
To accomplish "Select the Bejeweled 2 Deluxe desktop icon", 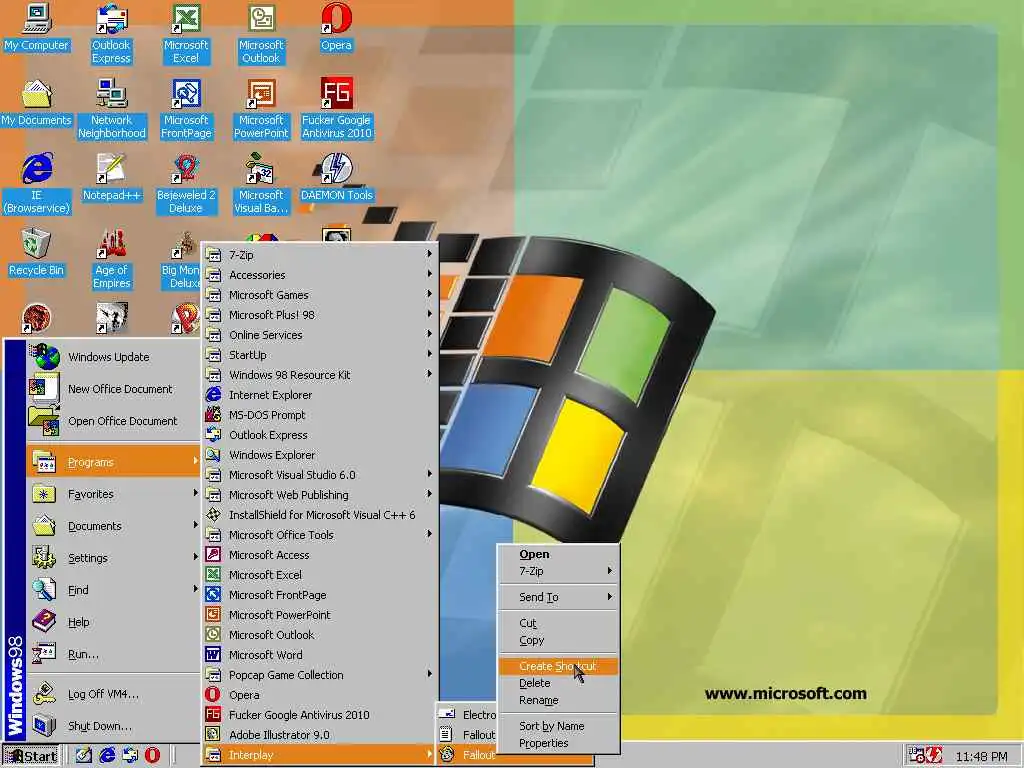I will [x=186, y=184].
